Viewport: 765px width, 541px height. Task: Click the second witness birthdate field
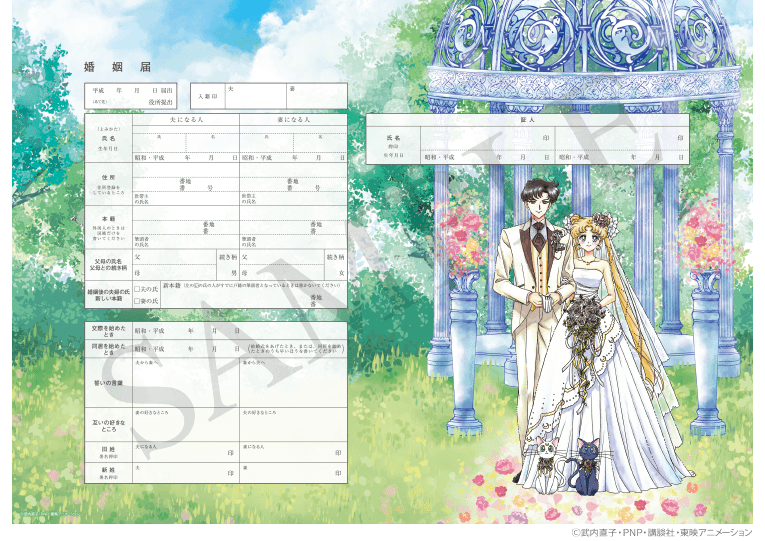[x=622, y=157]
